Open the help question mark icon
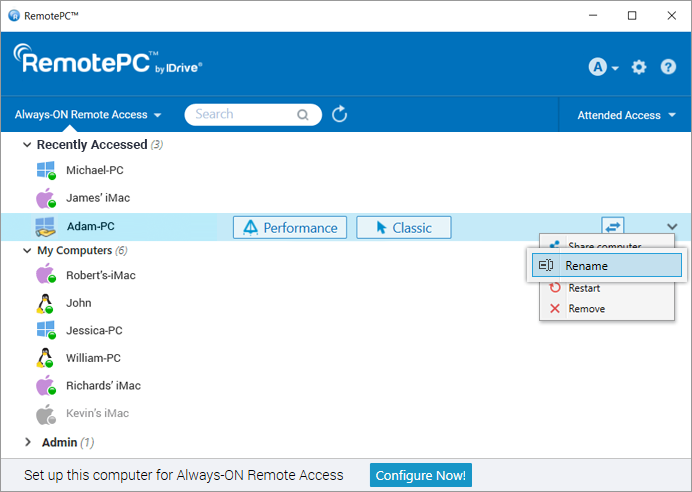Viewport: 692px width, 492px height. click(x=668, y=67)
